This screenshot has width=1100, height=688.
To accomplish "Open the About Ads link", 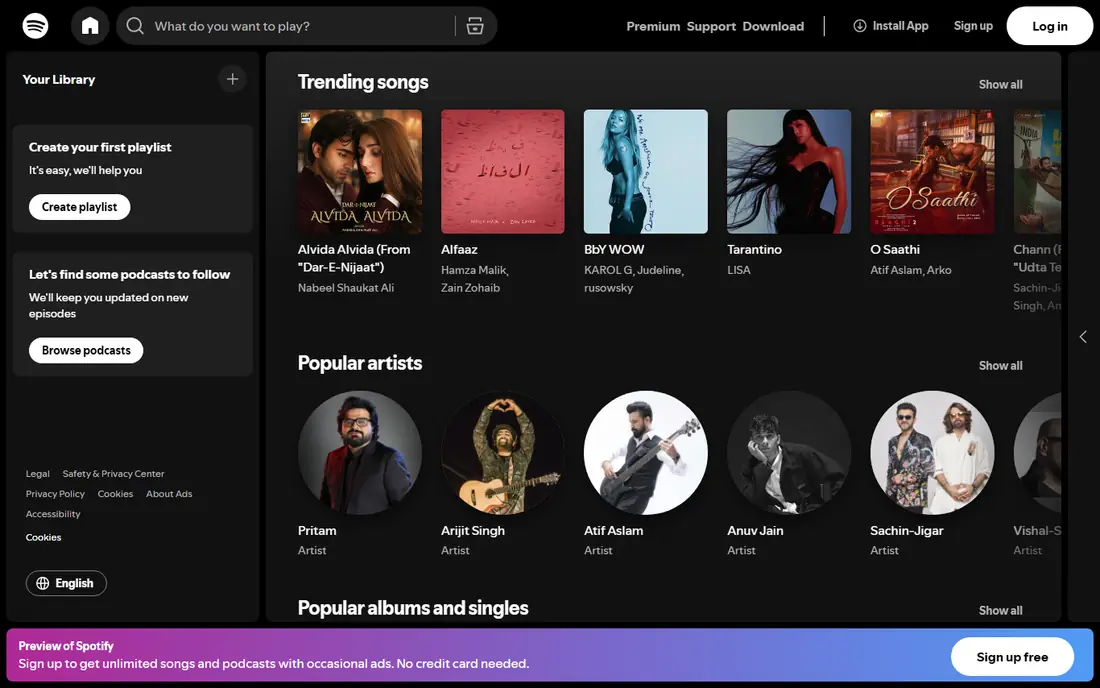I will pyautogui.click(x=169, y=494).
